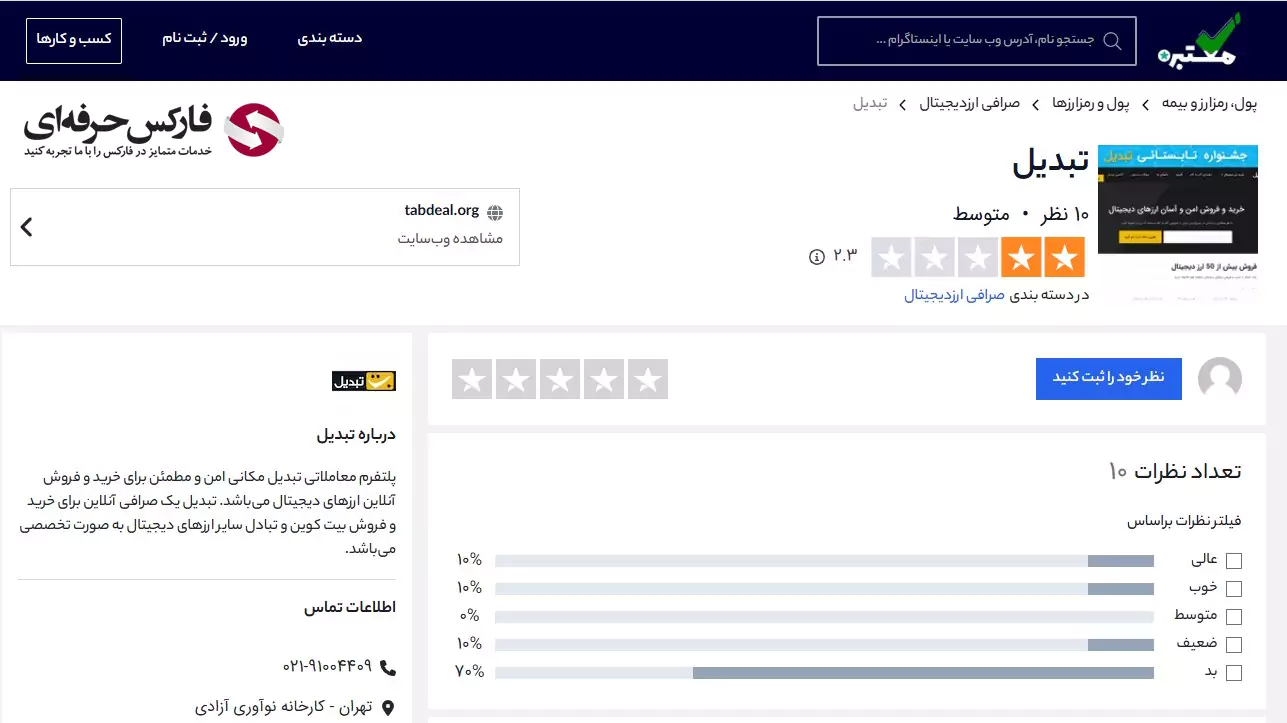The width and height of the screenshot is (1287, 723).
Task: Click the location pin icon beside Tehran address
Action: tap(388, 708)
